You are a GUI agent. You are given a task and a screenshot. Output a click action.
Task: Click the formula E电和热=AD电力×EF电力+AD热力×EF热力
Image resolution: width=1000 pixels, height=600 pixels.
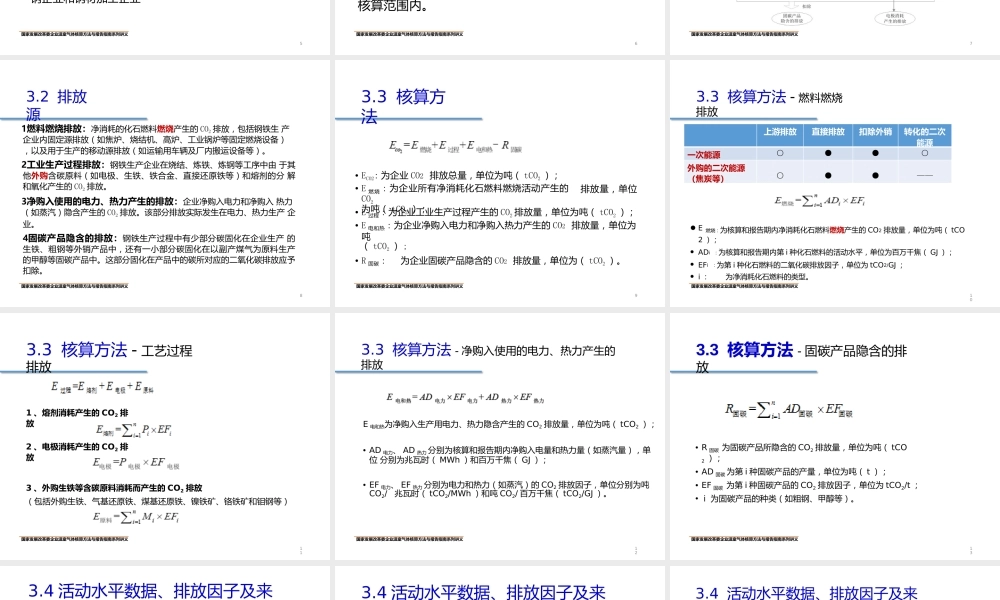465,397
